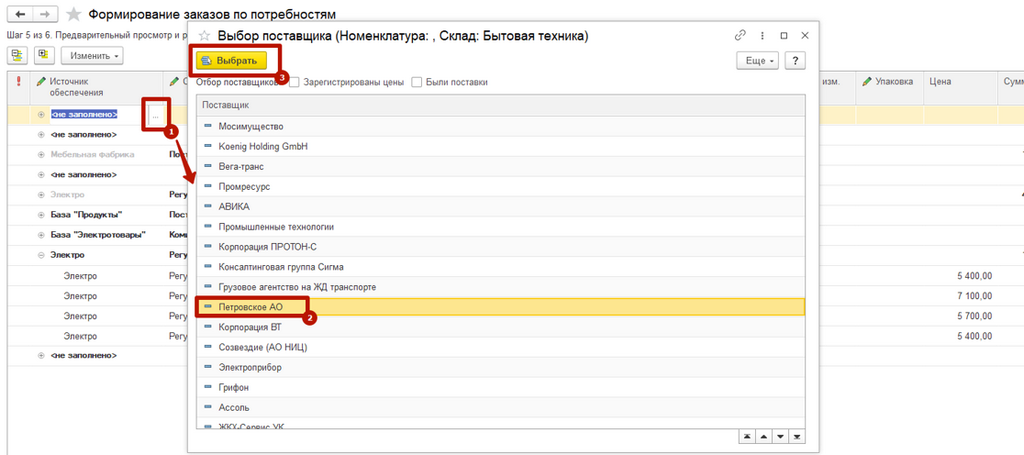Select Грузовое агентство на ЖД транспорте

(500, 287)
